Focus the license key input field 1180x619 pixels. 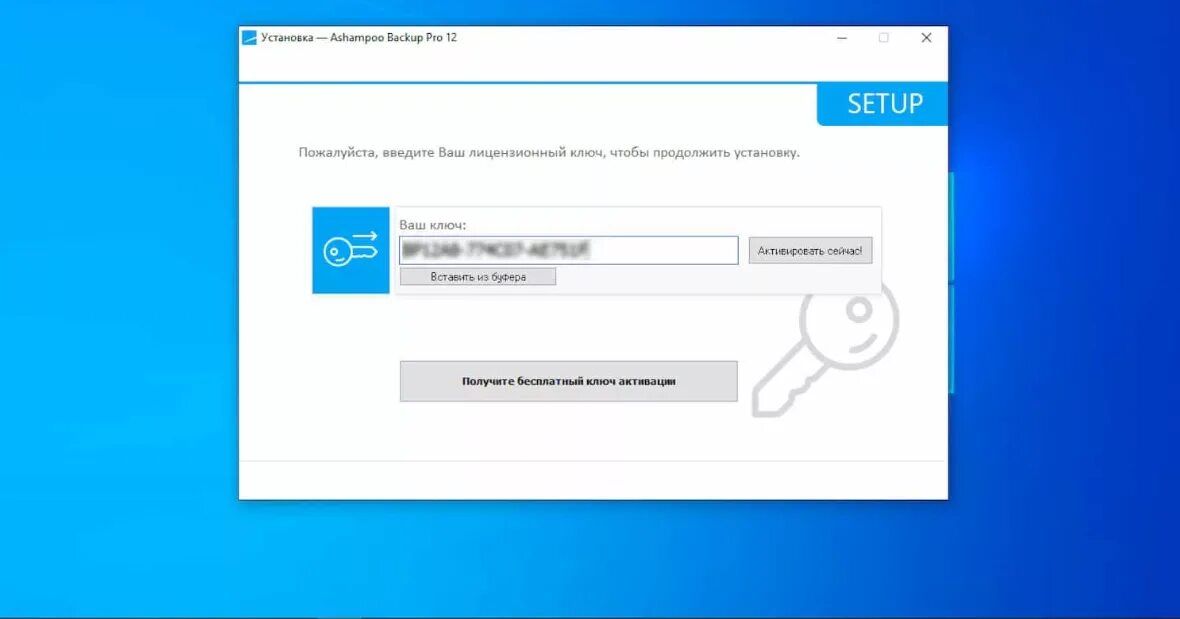[x=568, y=250]
